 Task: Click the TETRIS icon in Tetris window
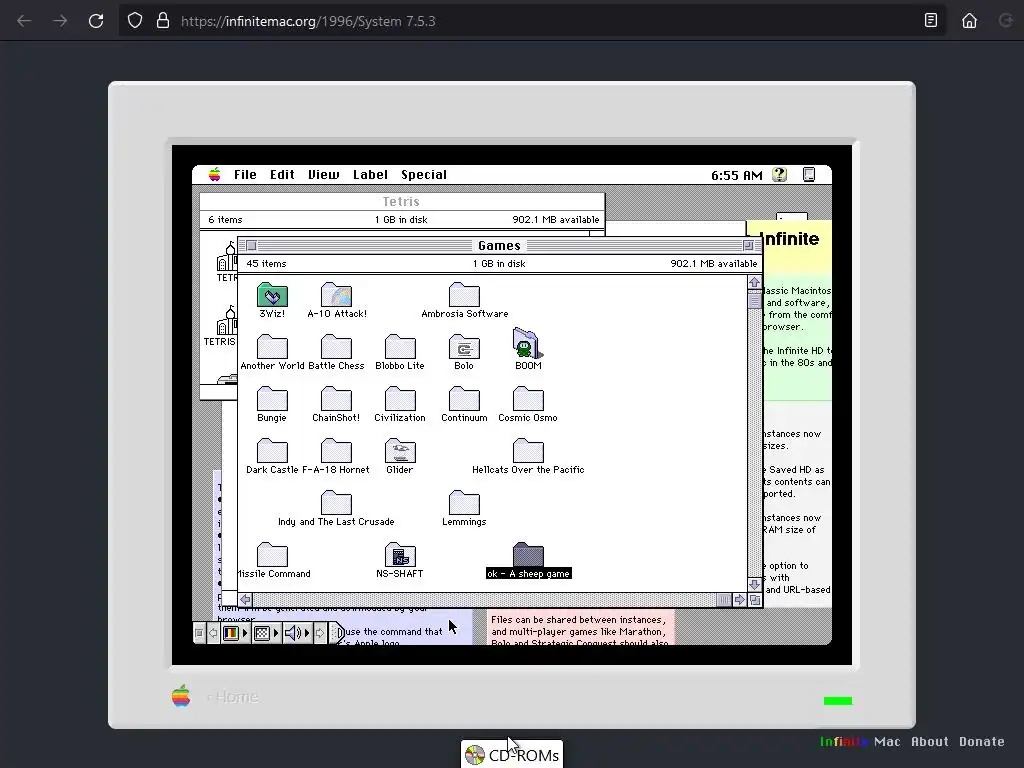pyautogui.click(x=227, y=323)
